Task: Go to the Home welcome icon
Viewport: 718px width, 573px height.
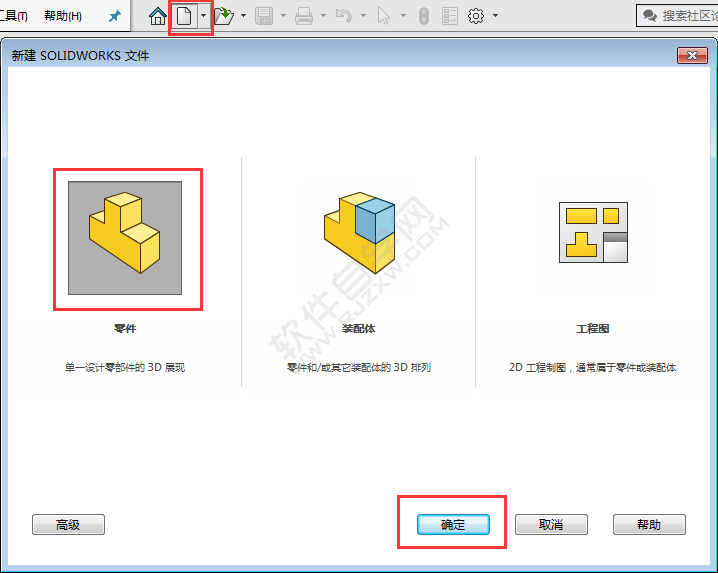Action: 158,16
